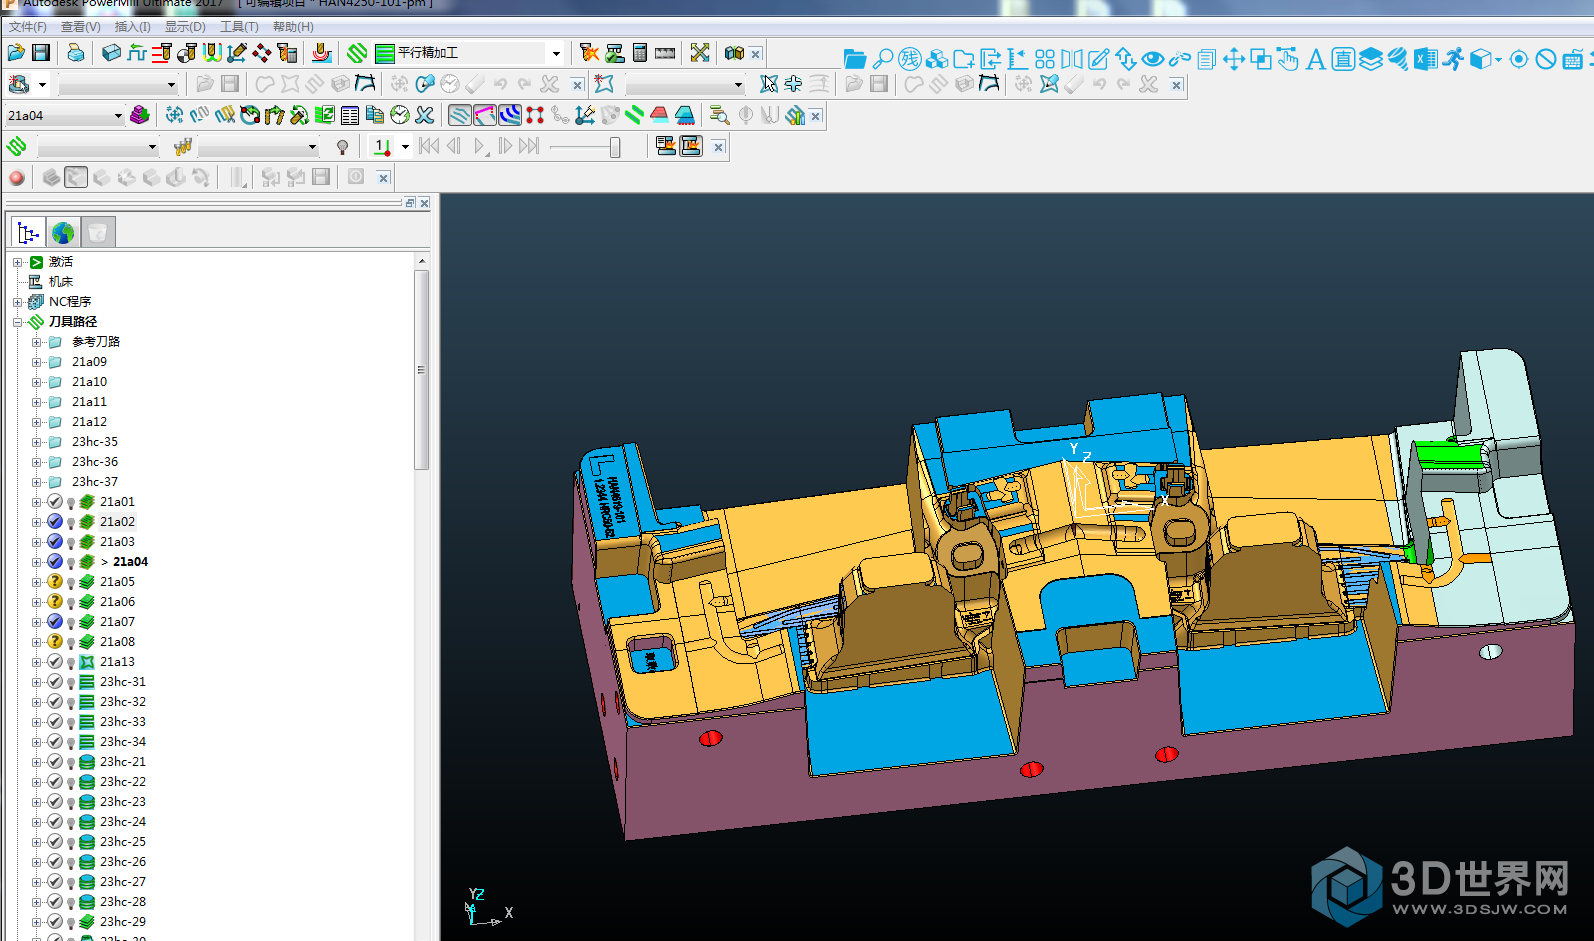Switch to the globe browser tab

(63, 233)
